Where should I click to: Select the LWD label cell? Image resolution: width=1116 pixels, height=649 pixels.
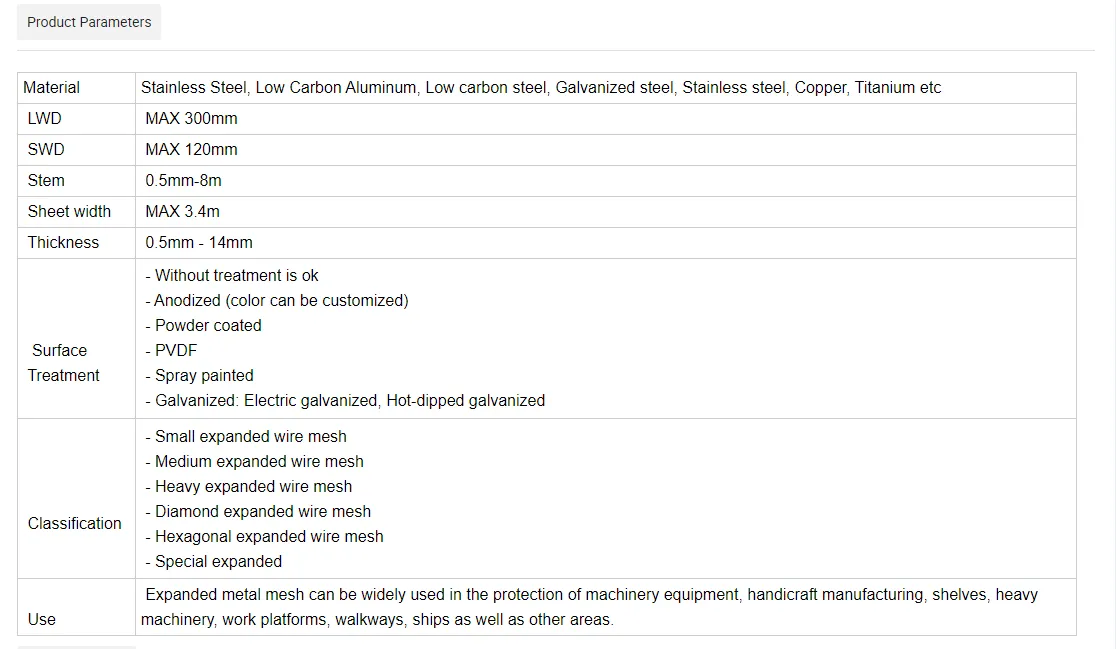[x=45, y=119]
